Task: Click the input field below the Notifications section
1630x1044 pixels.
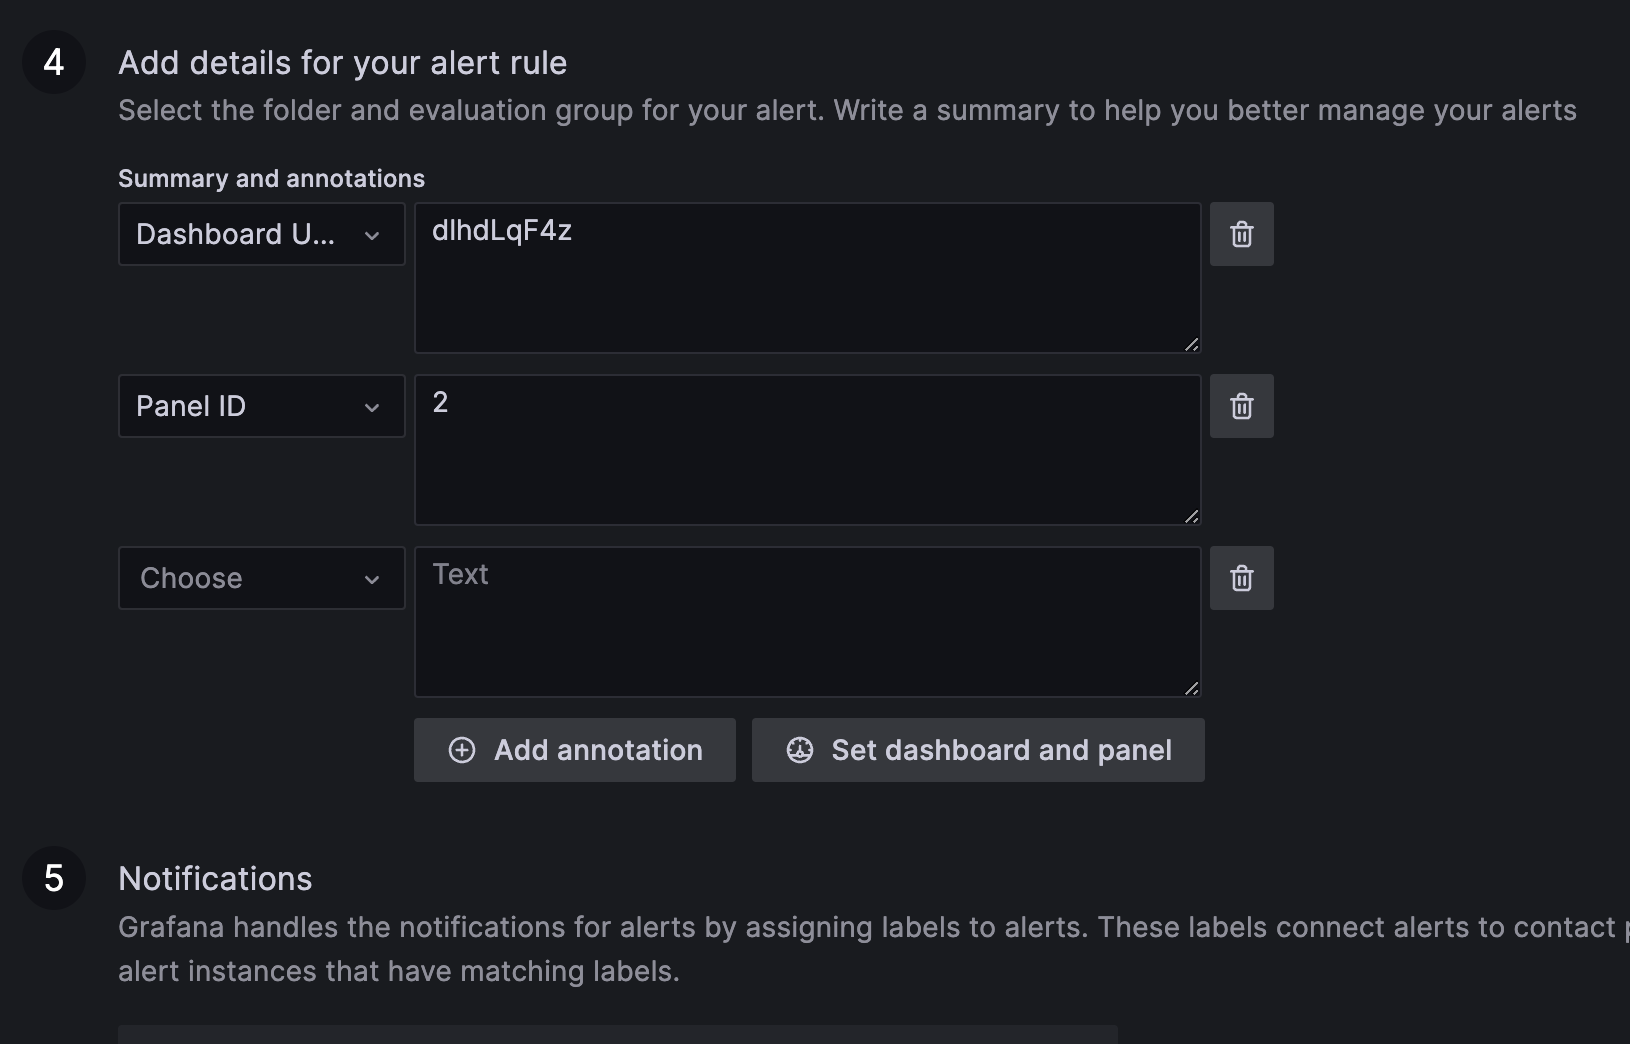Action: [x=615, y=1038]
